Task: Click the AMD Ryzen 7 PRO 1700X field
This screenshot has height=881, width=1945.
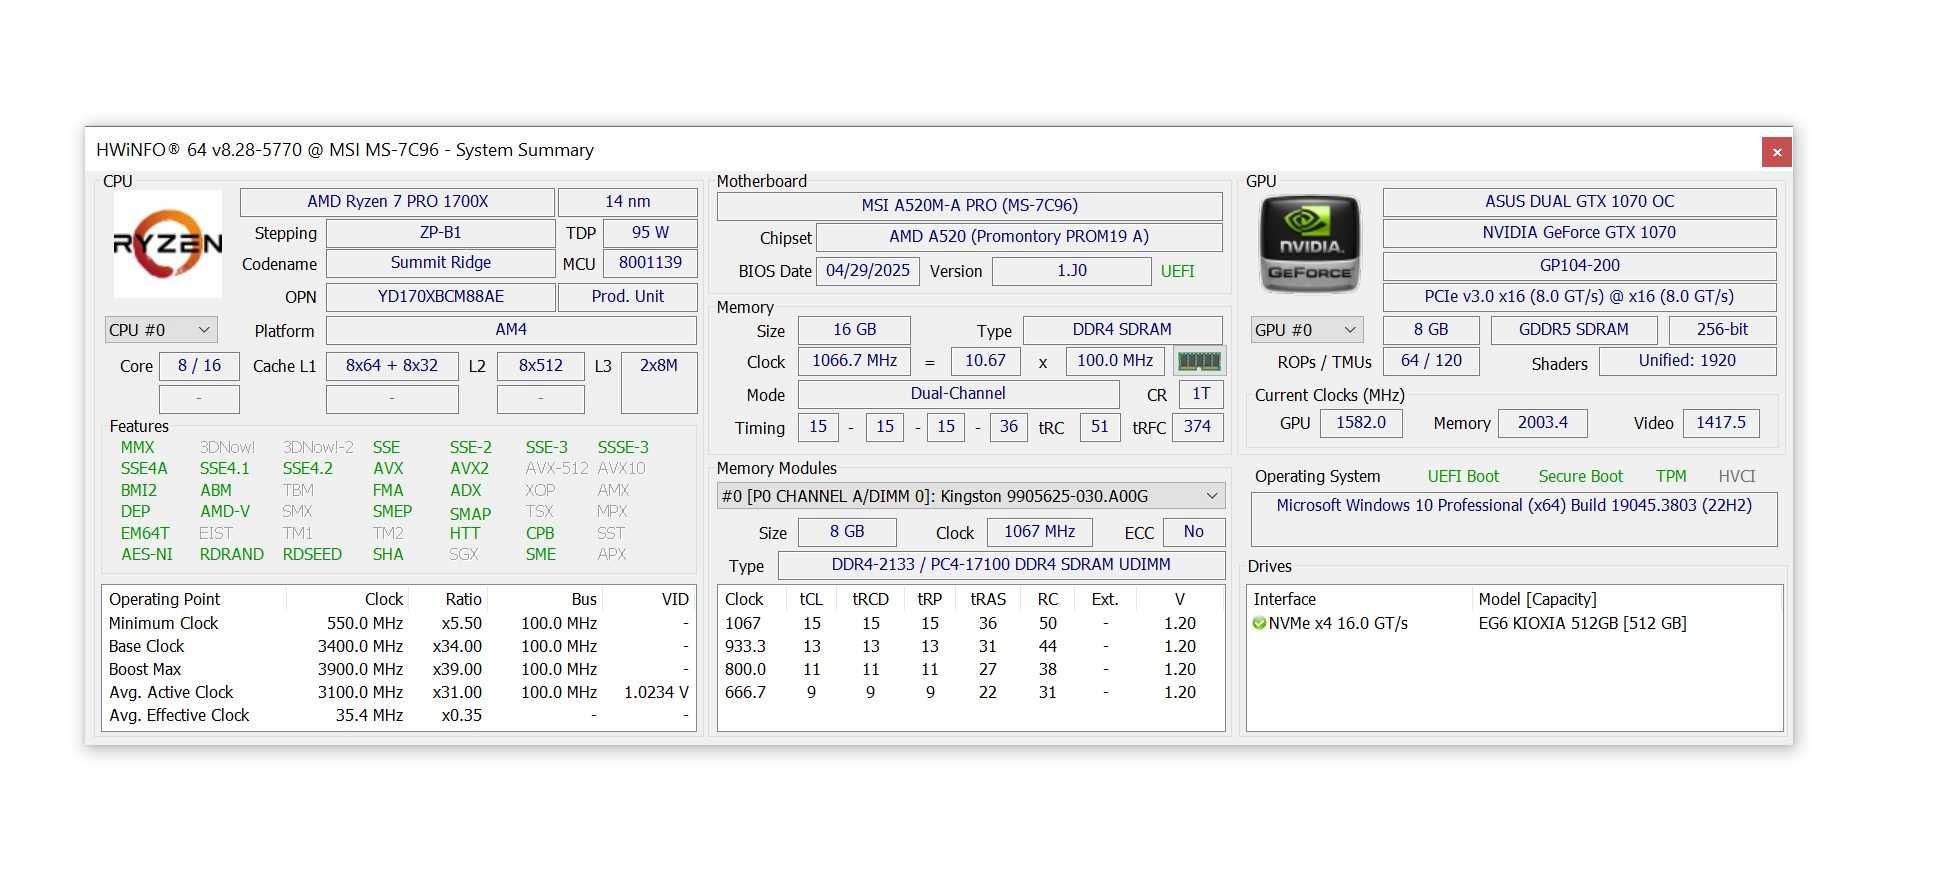Action: point(397,202)
